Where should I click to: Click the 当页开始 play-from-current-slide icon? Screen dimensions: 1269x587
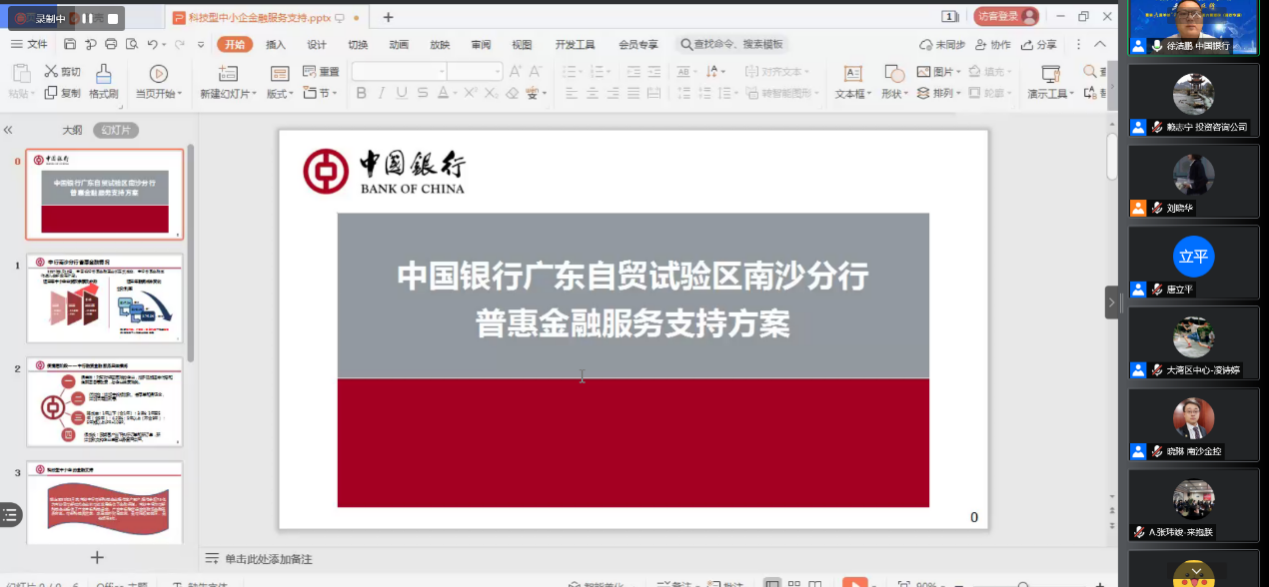coord(158,72)
